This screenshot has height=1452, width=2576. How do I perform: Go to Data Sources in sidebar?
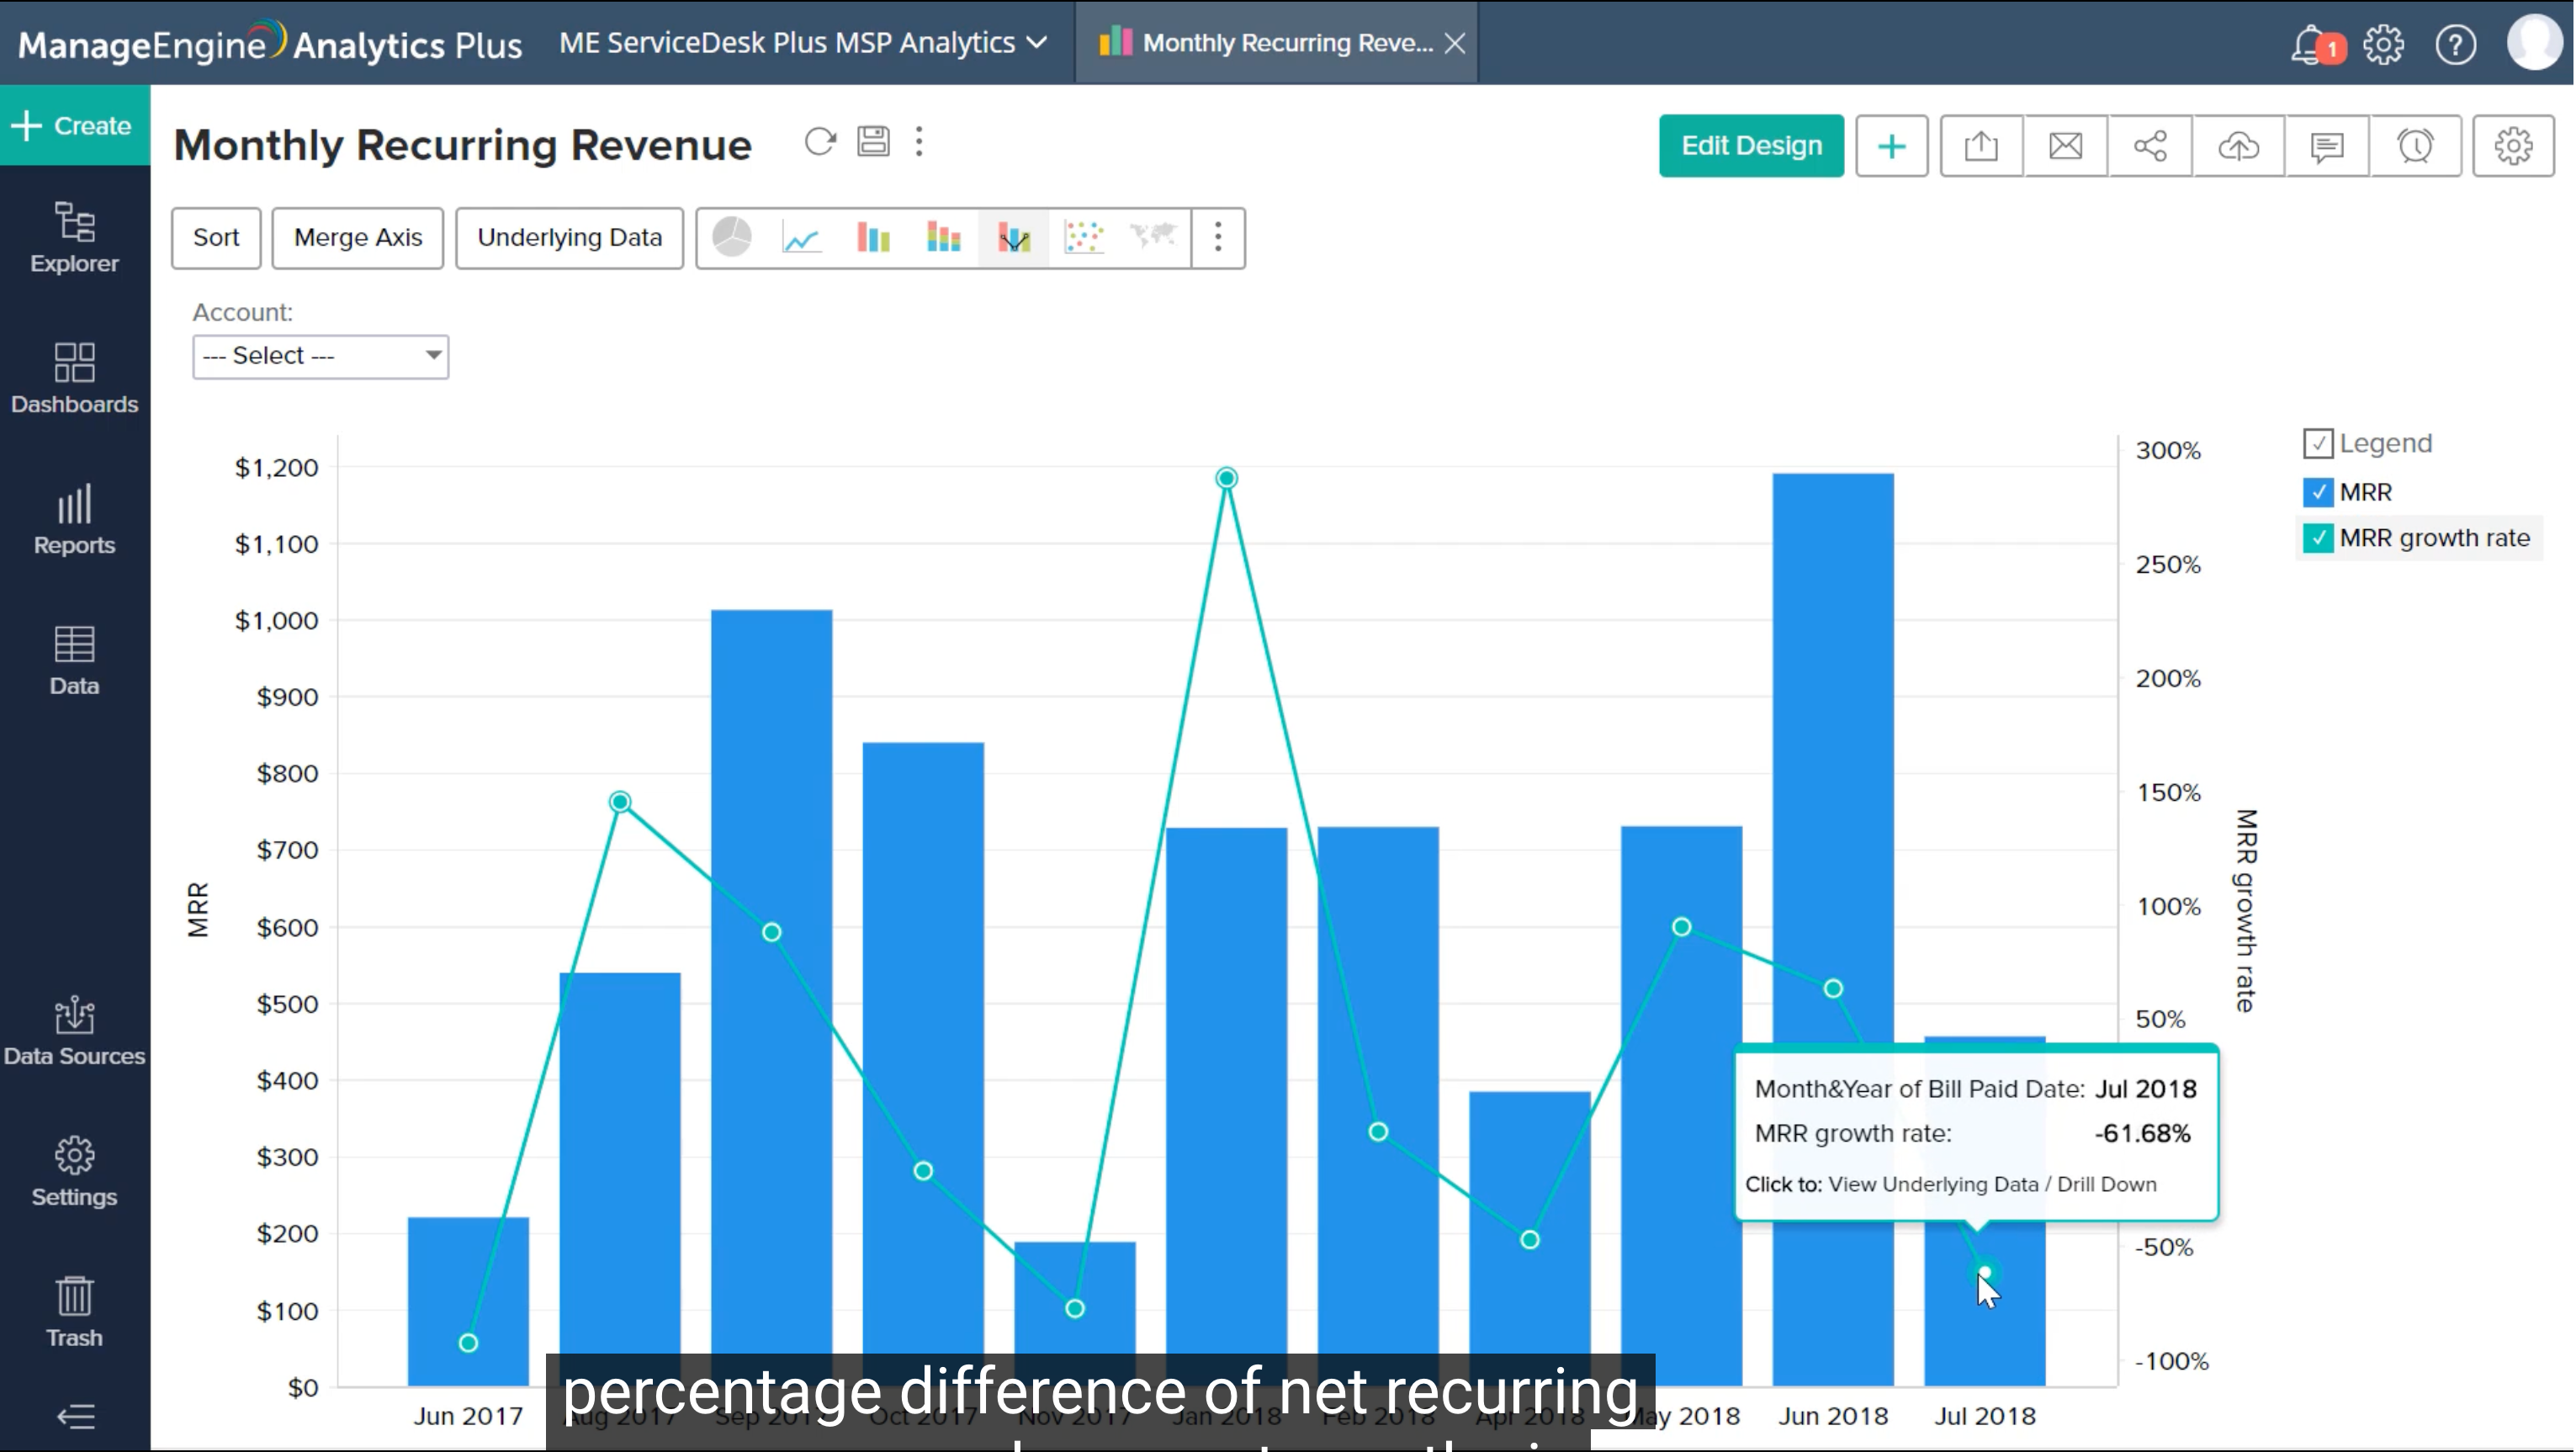(74, 1031)
